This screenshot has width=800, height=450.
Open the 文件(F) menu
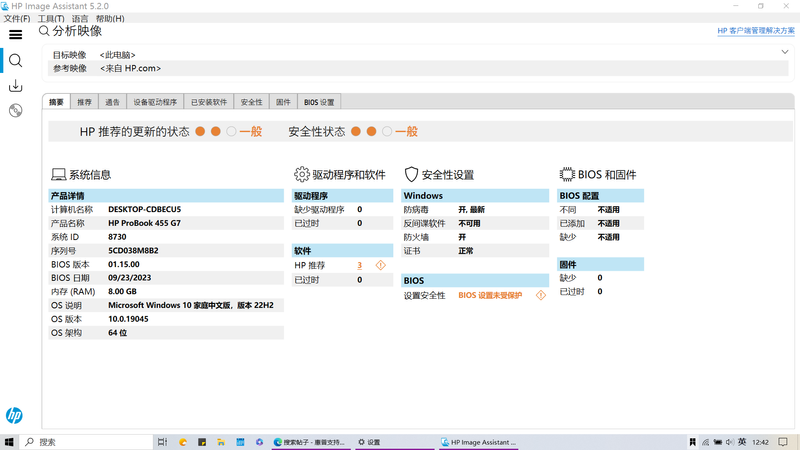click(17, 19)
